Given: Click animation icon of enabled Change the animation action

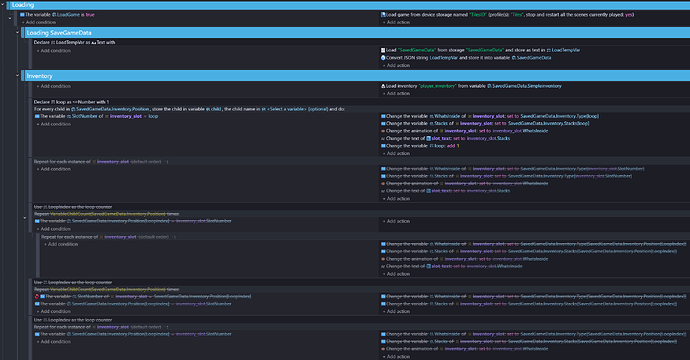Looking at the screenshot, I should [x=383, y=131].
